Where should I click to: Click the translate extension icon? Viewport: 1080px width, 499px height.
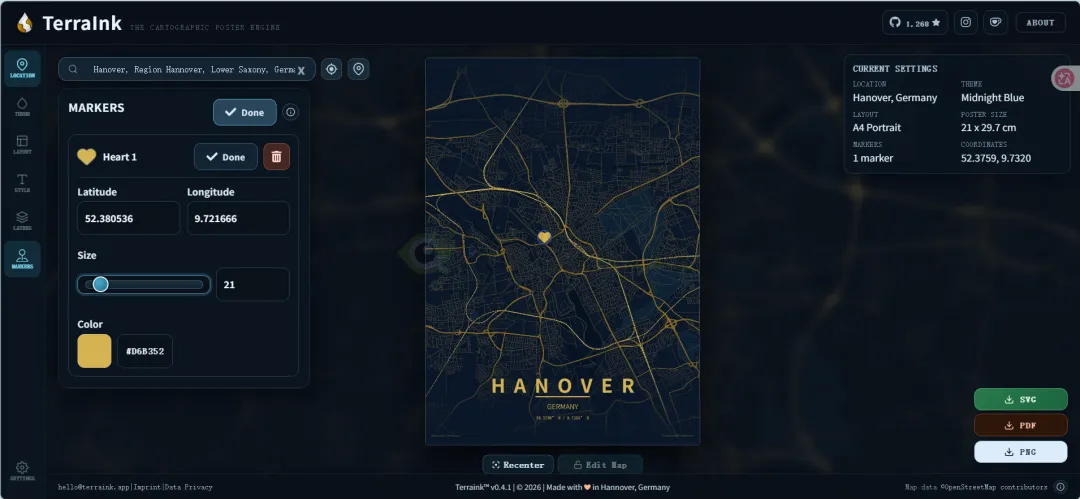[1065, 78]
